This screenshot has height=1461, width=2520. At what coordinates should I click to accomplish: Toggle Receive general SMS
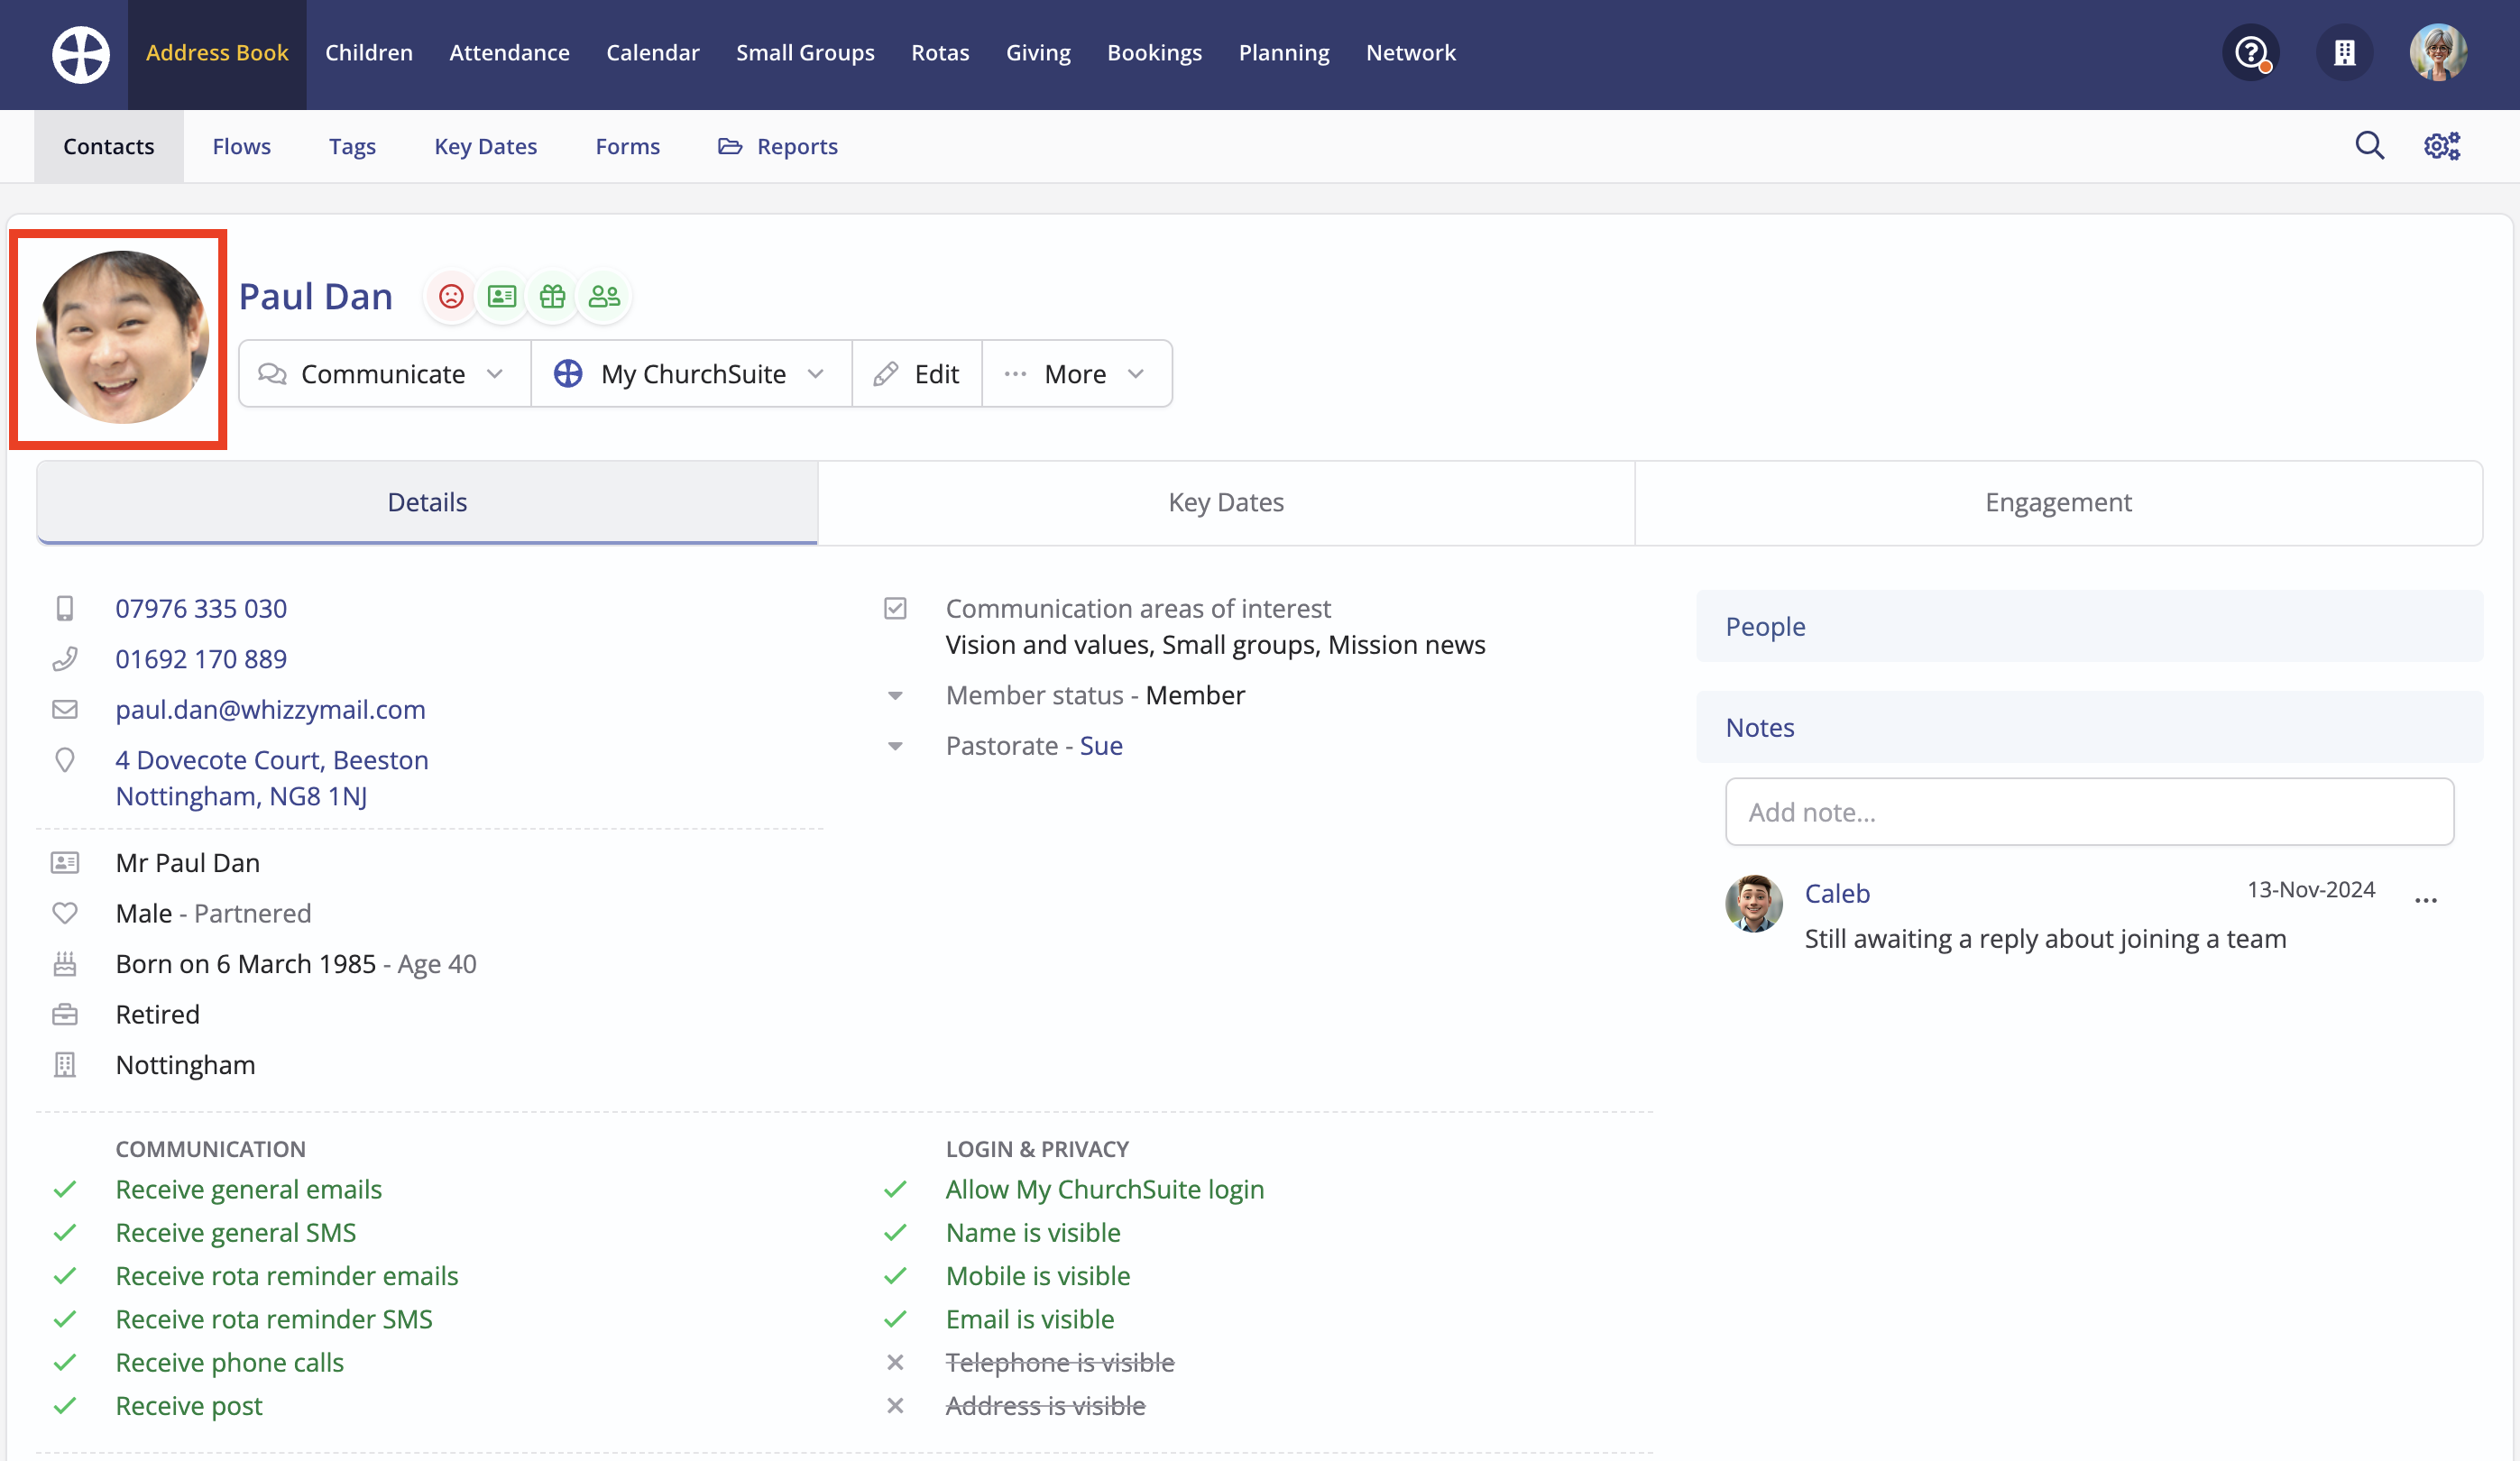point(236,1233)
